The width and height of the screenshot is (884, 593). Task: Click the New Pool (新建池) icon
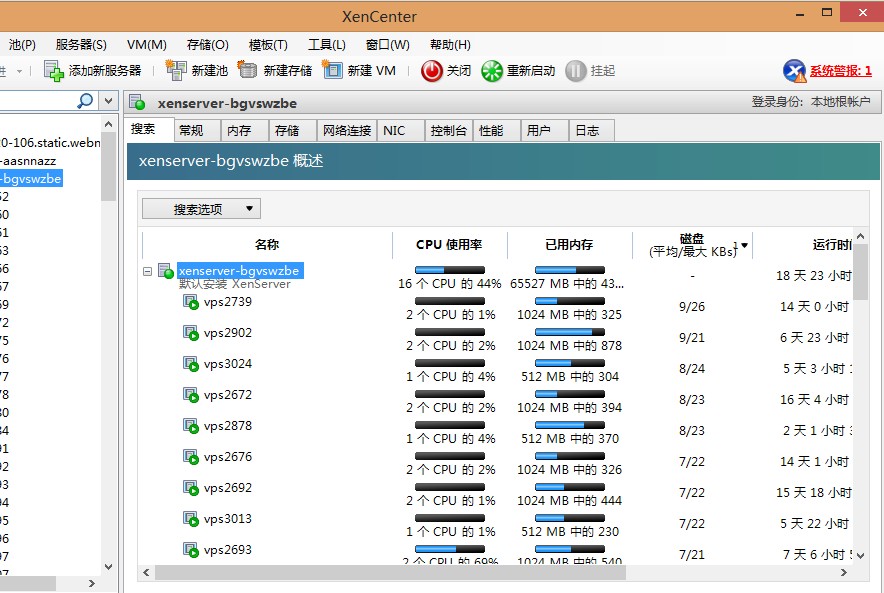click(175, 70)
